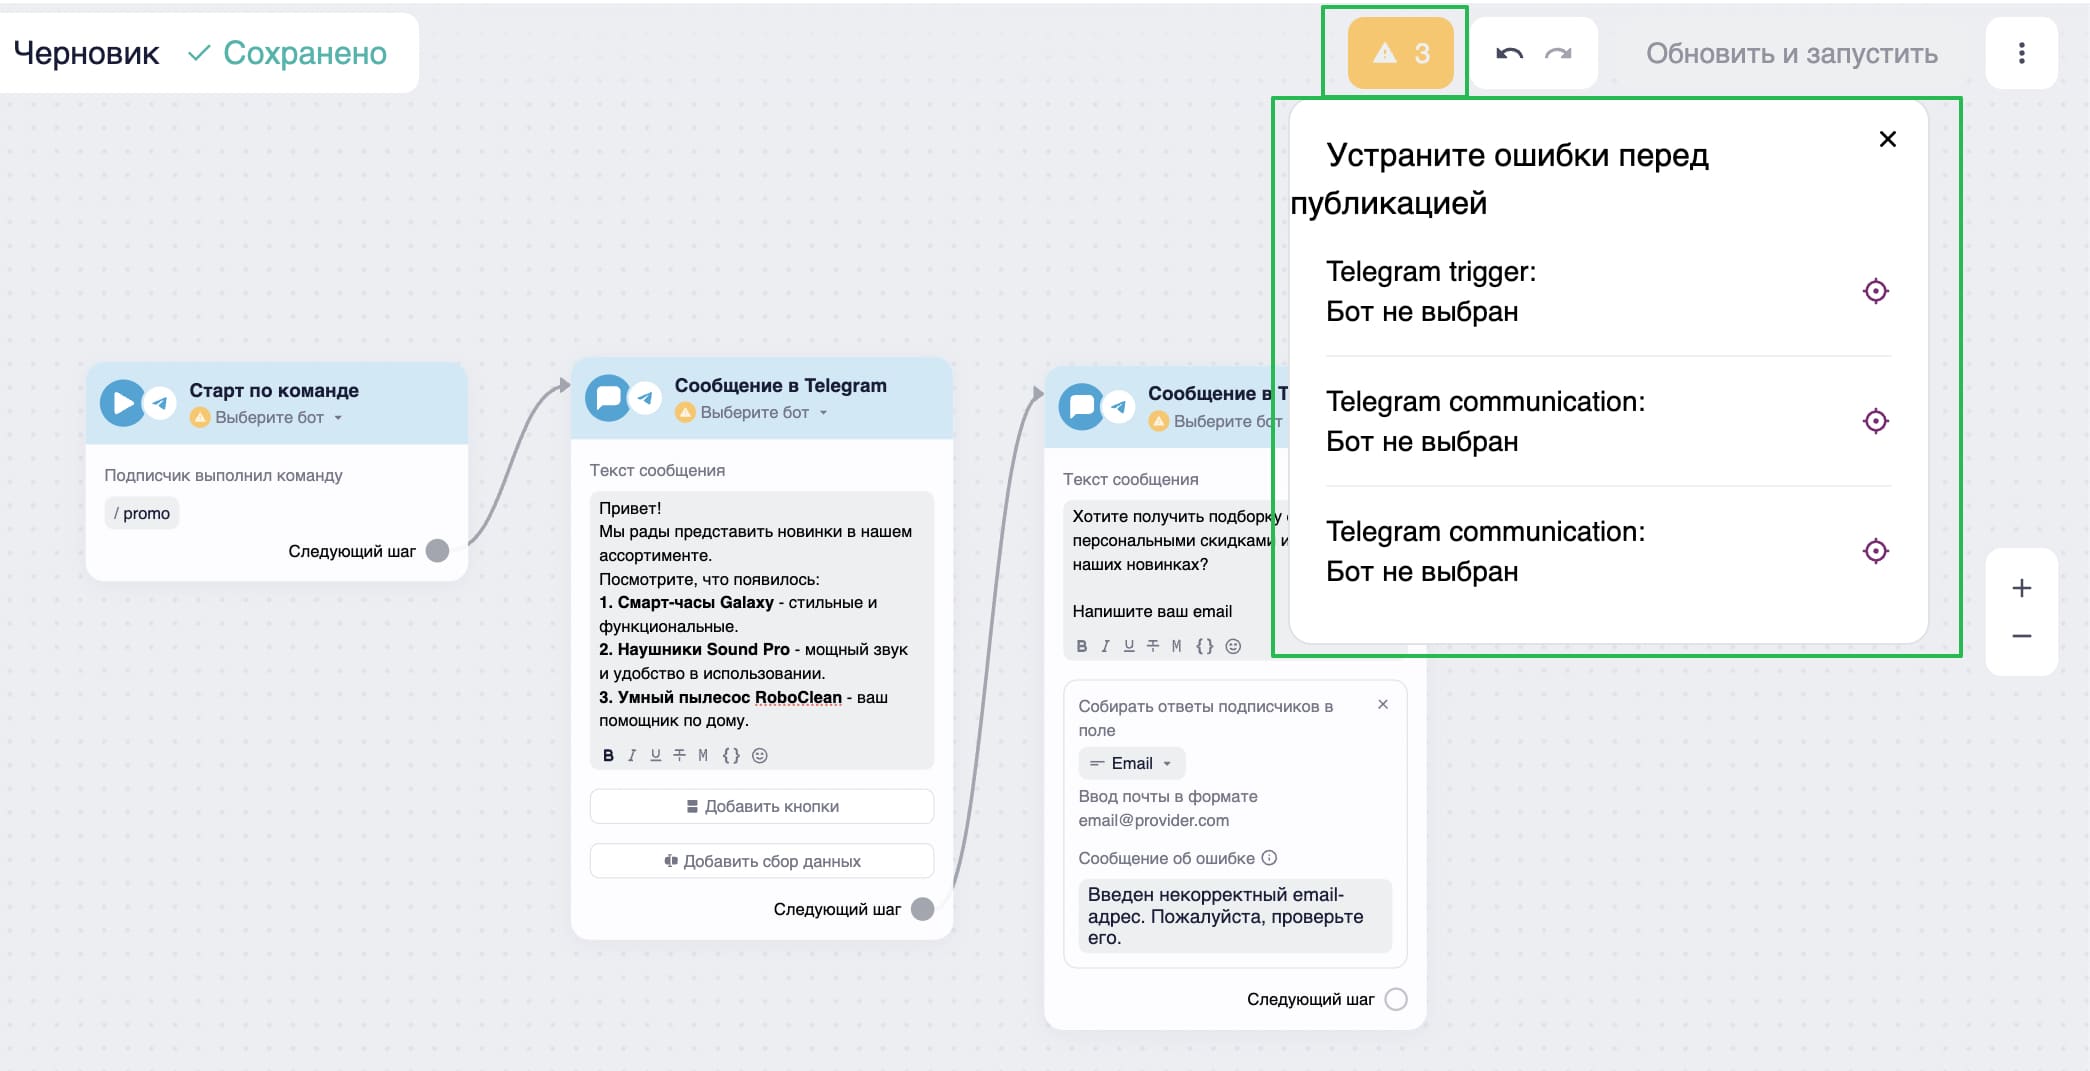The image size is (2090, 1071).
Task: Remove the data collection section with X
Action: [1382, 705]
